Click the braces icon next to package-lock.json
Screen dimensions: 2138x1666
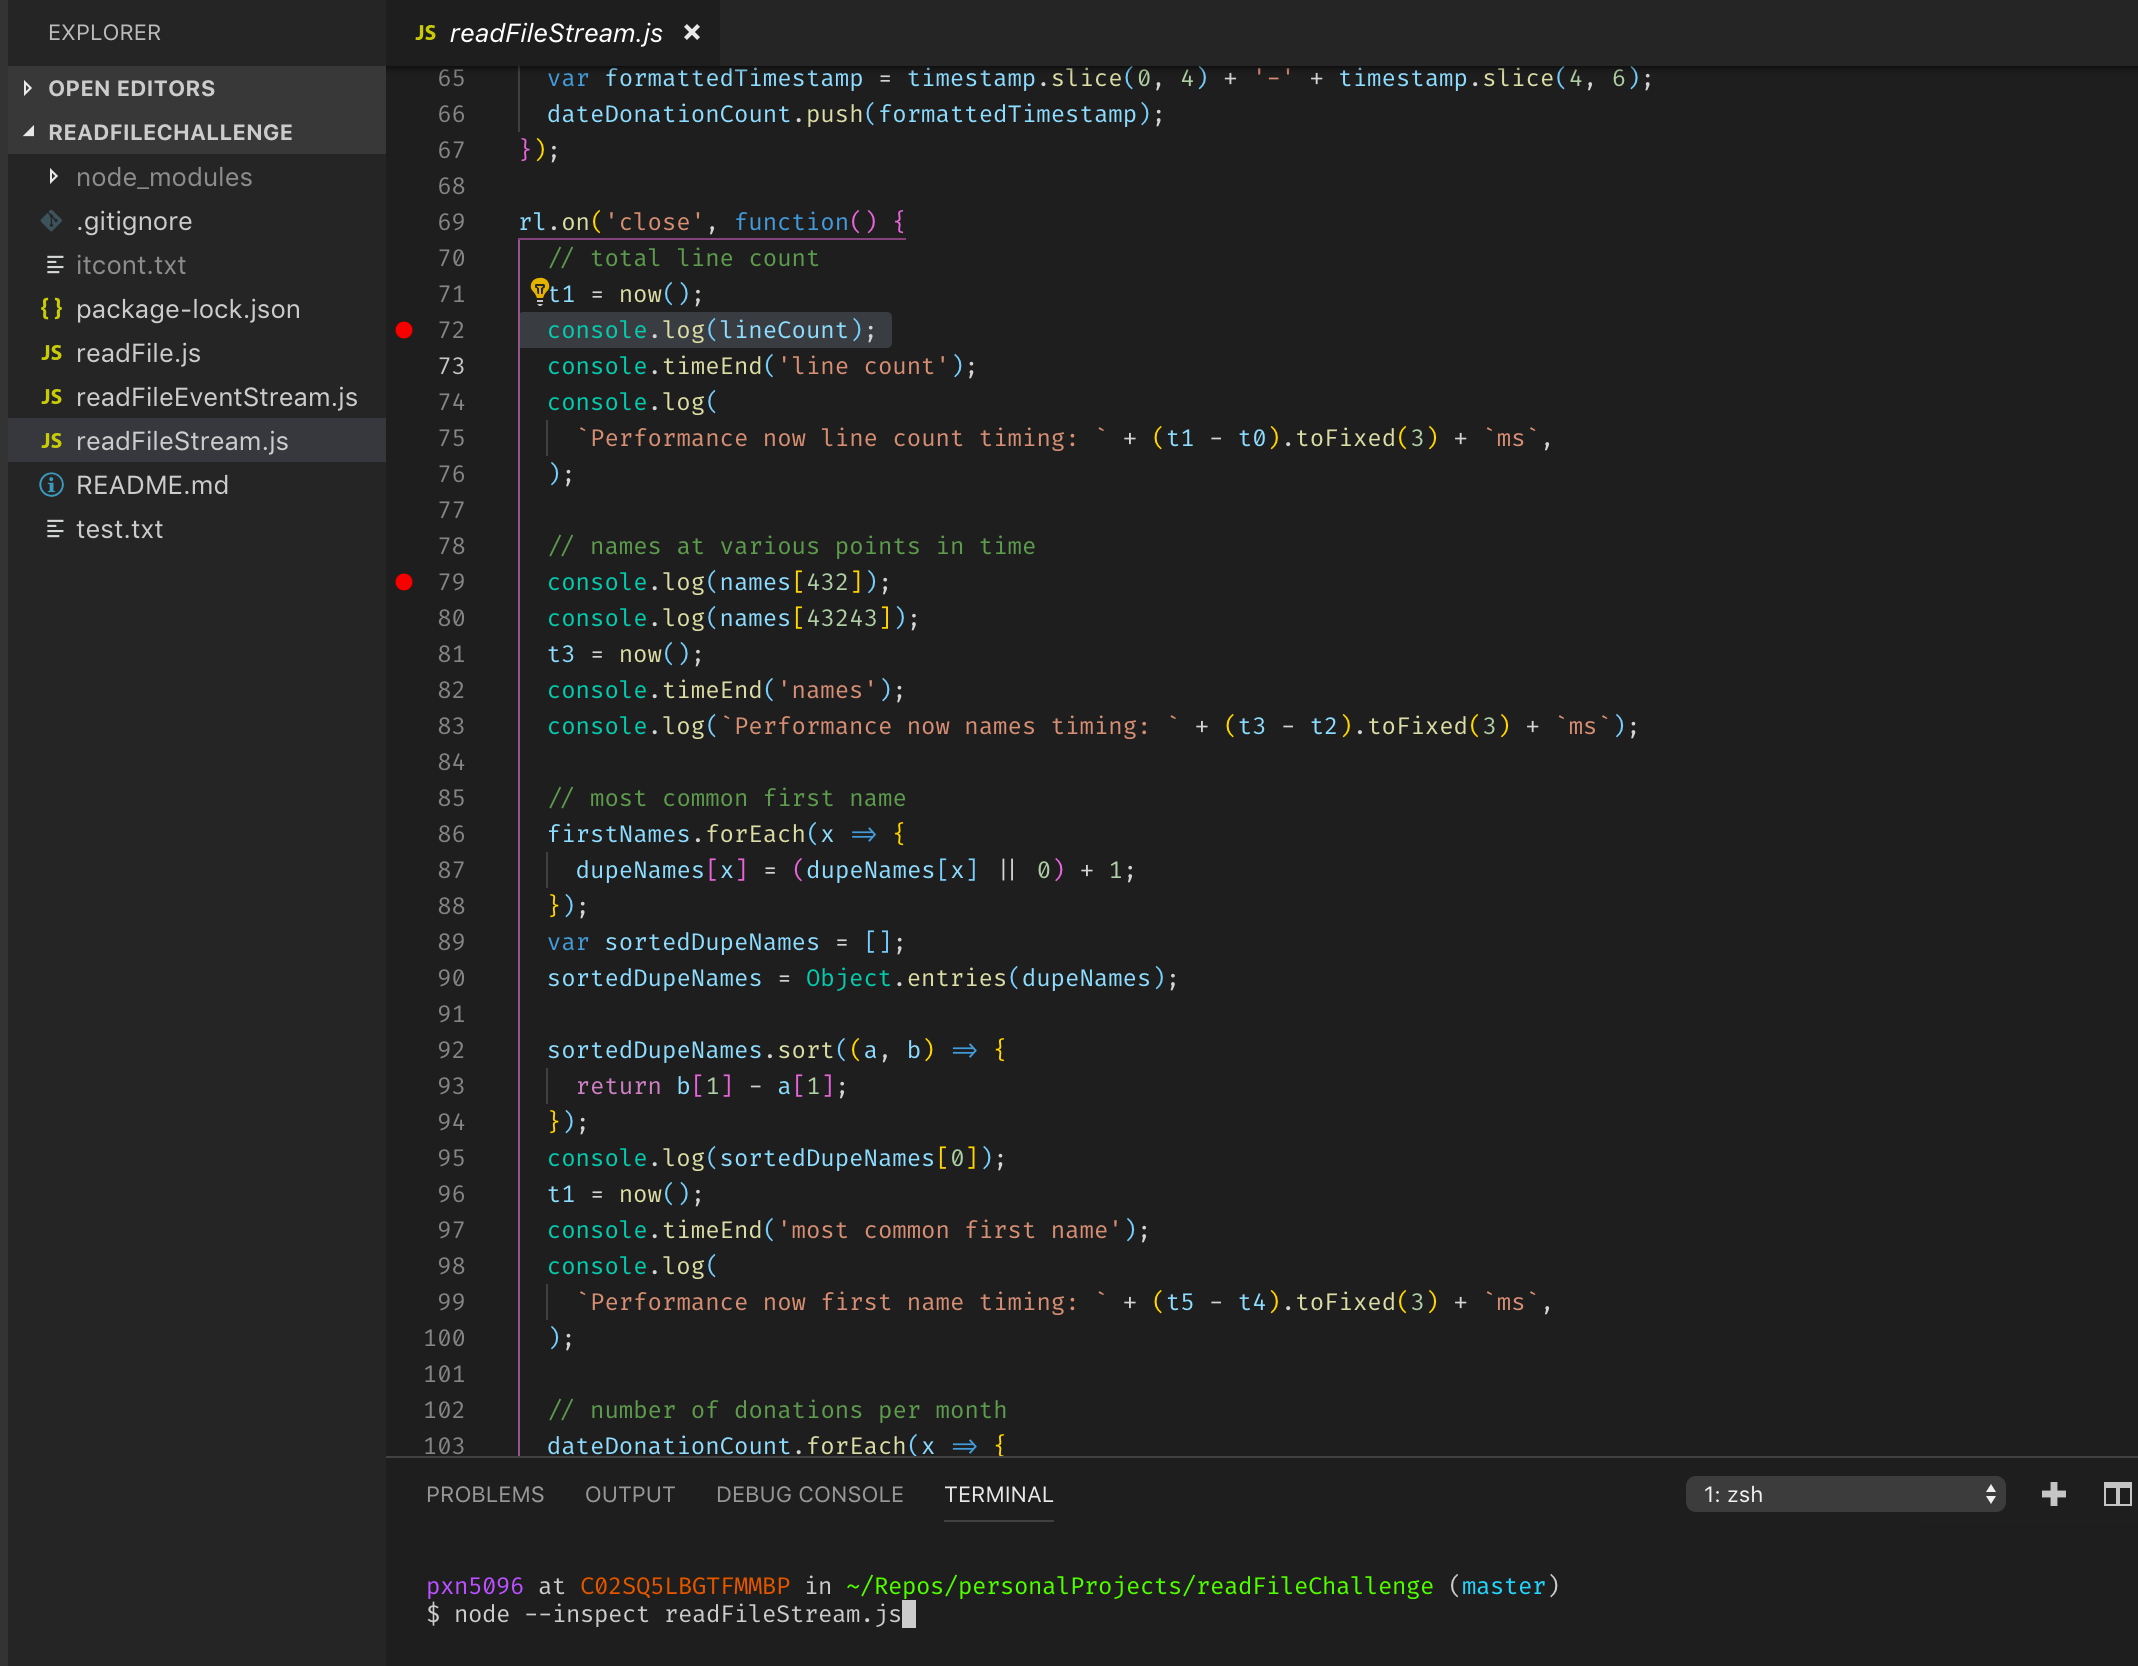click(52, 309)
